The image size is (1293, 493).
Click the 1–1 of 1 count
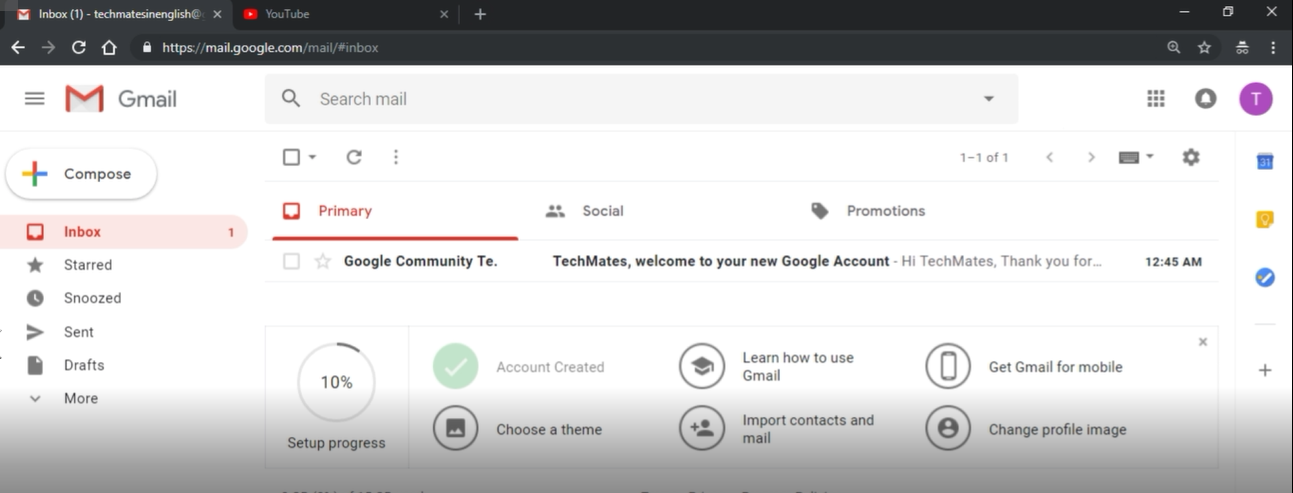tap(984, 158)
